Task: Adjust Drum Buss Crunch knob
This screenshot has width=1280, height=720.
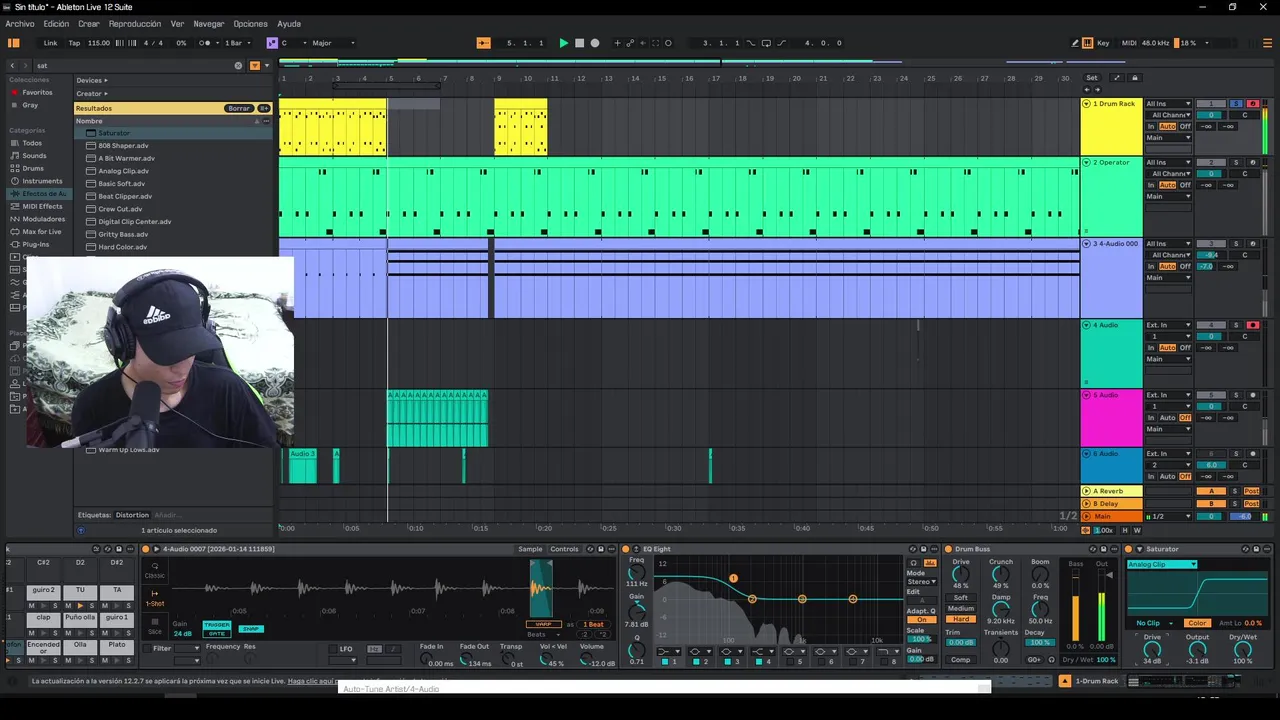Action: (x=1000, y=574)
